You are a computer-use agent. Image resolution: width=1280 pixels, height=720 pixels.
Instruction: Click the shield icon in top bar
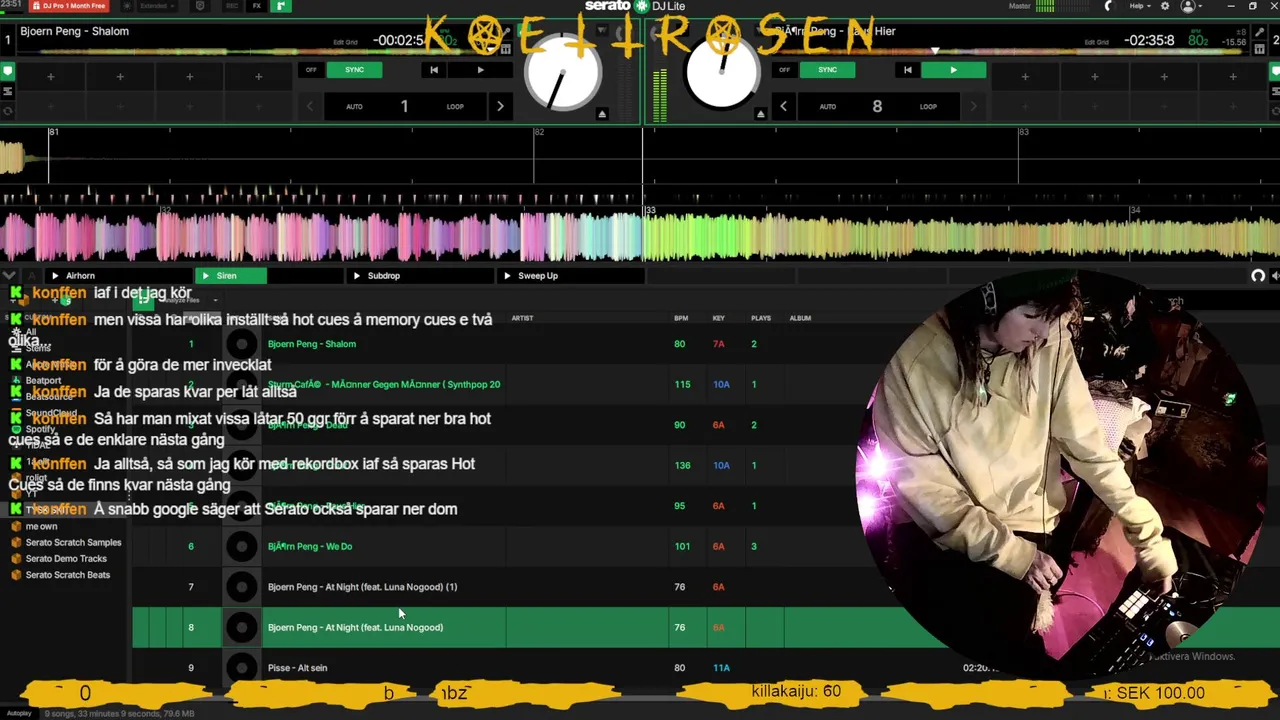(x=200, y=6)
